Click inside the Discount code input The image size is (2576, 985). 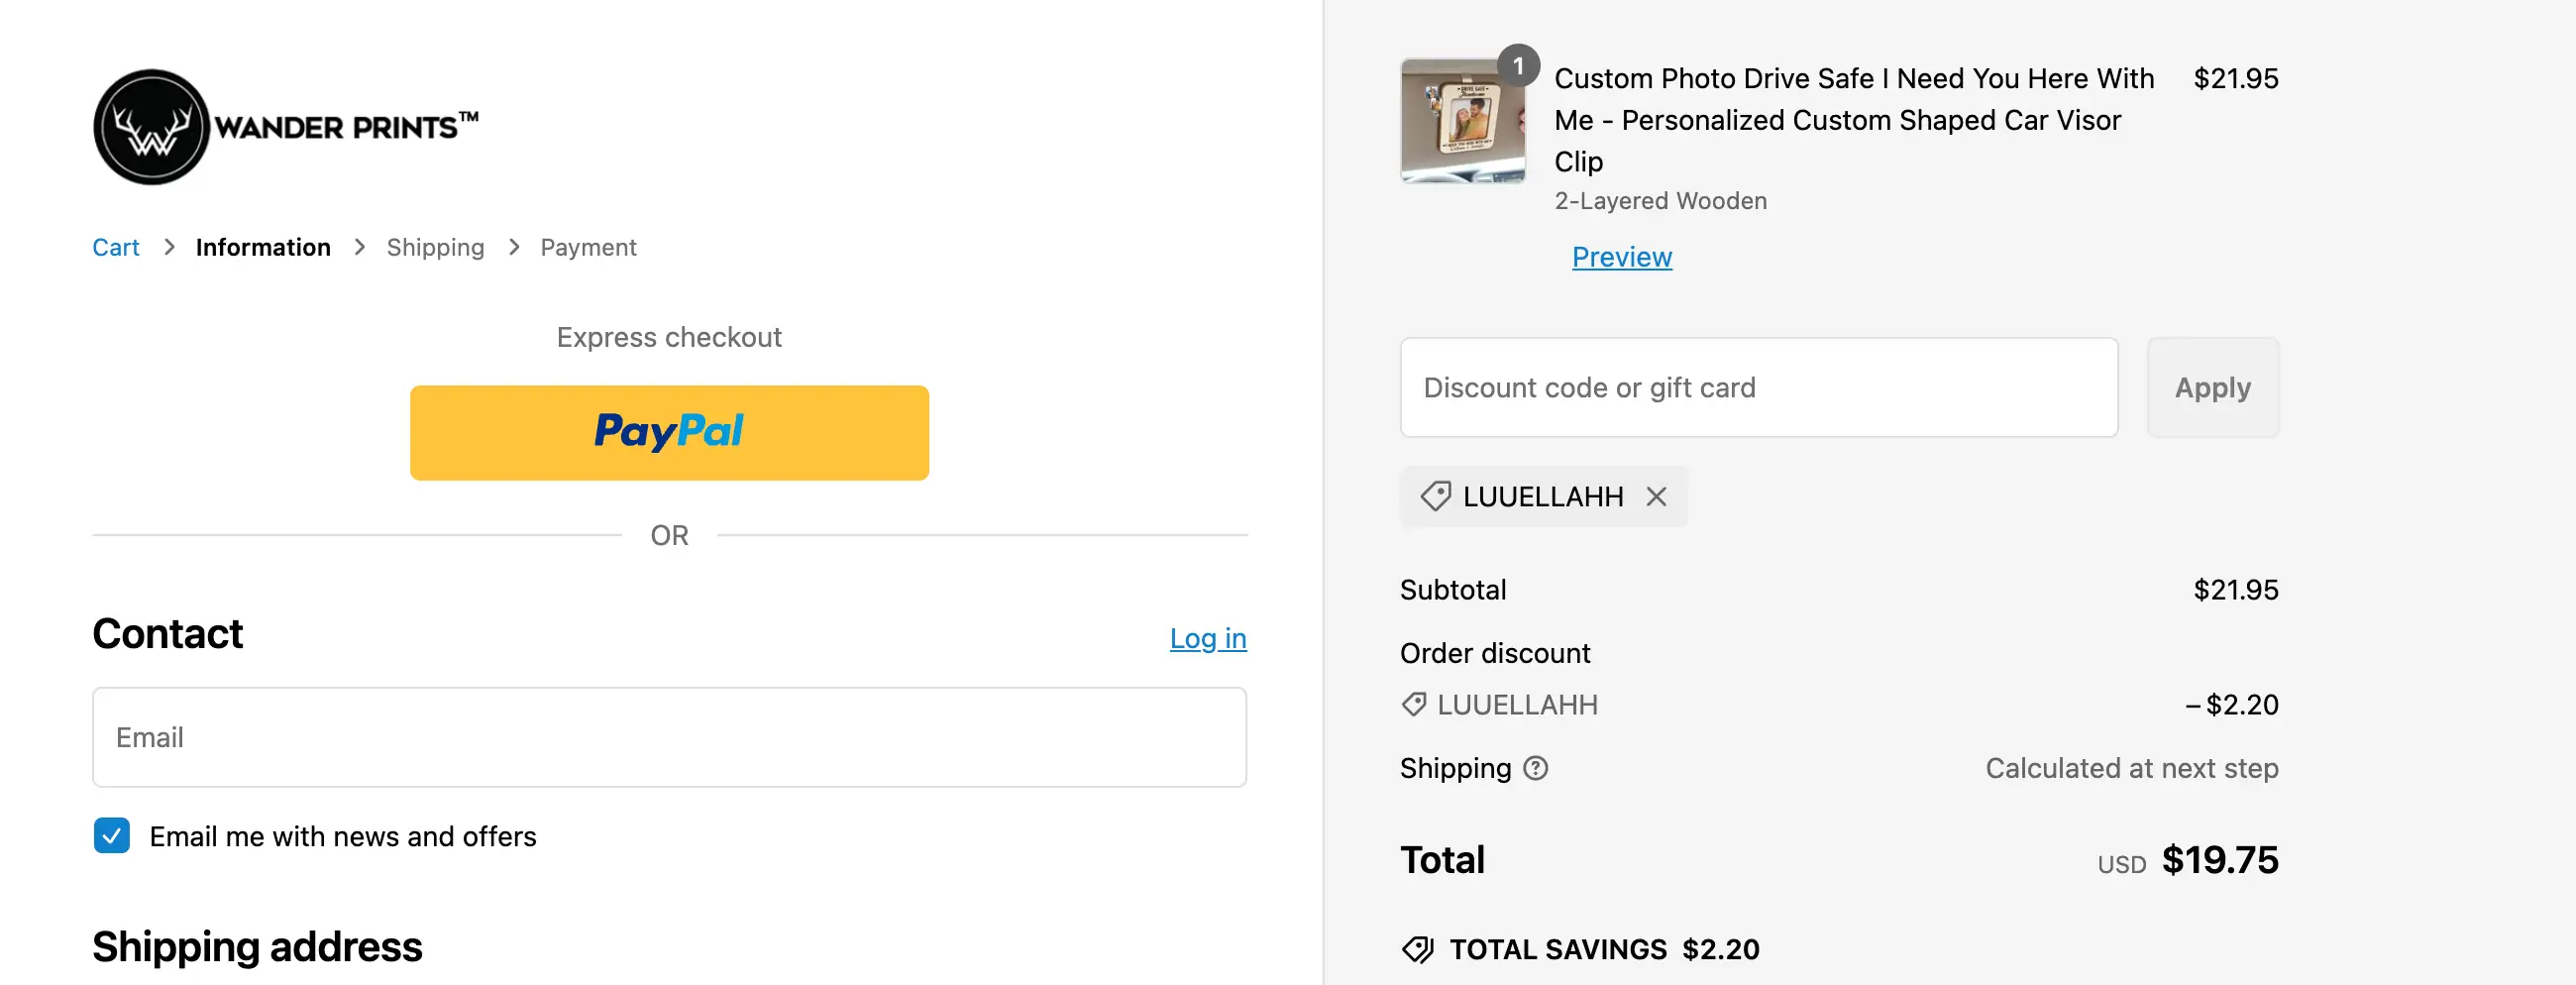coord(1760,387)
